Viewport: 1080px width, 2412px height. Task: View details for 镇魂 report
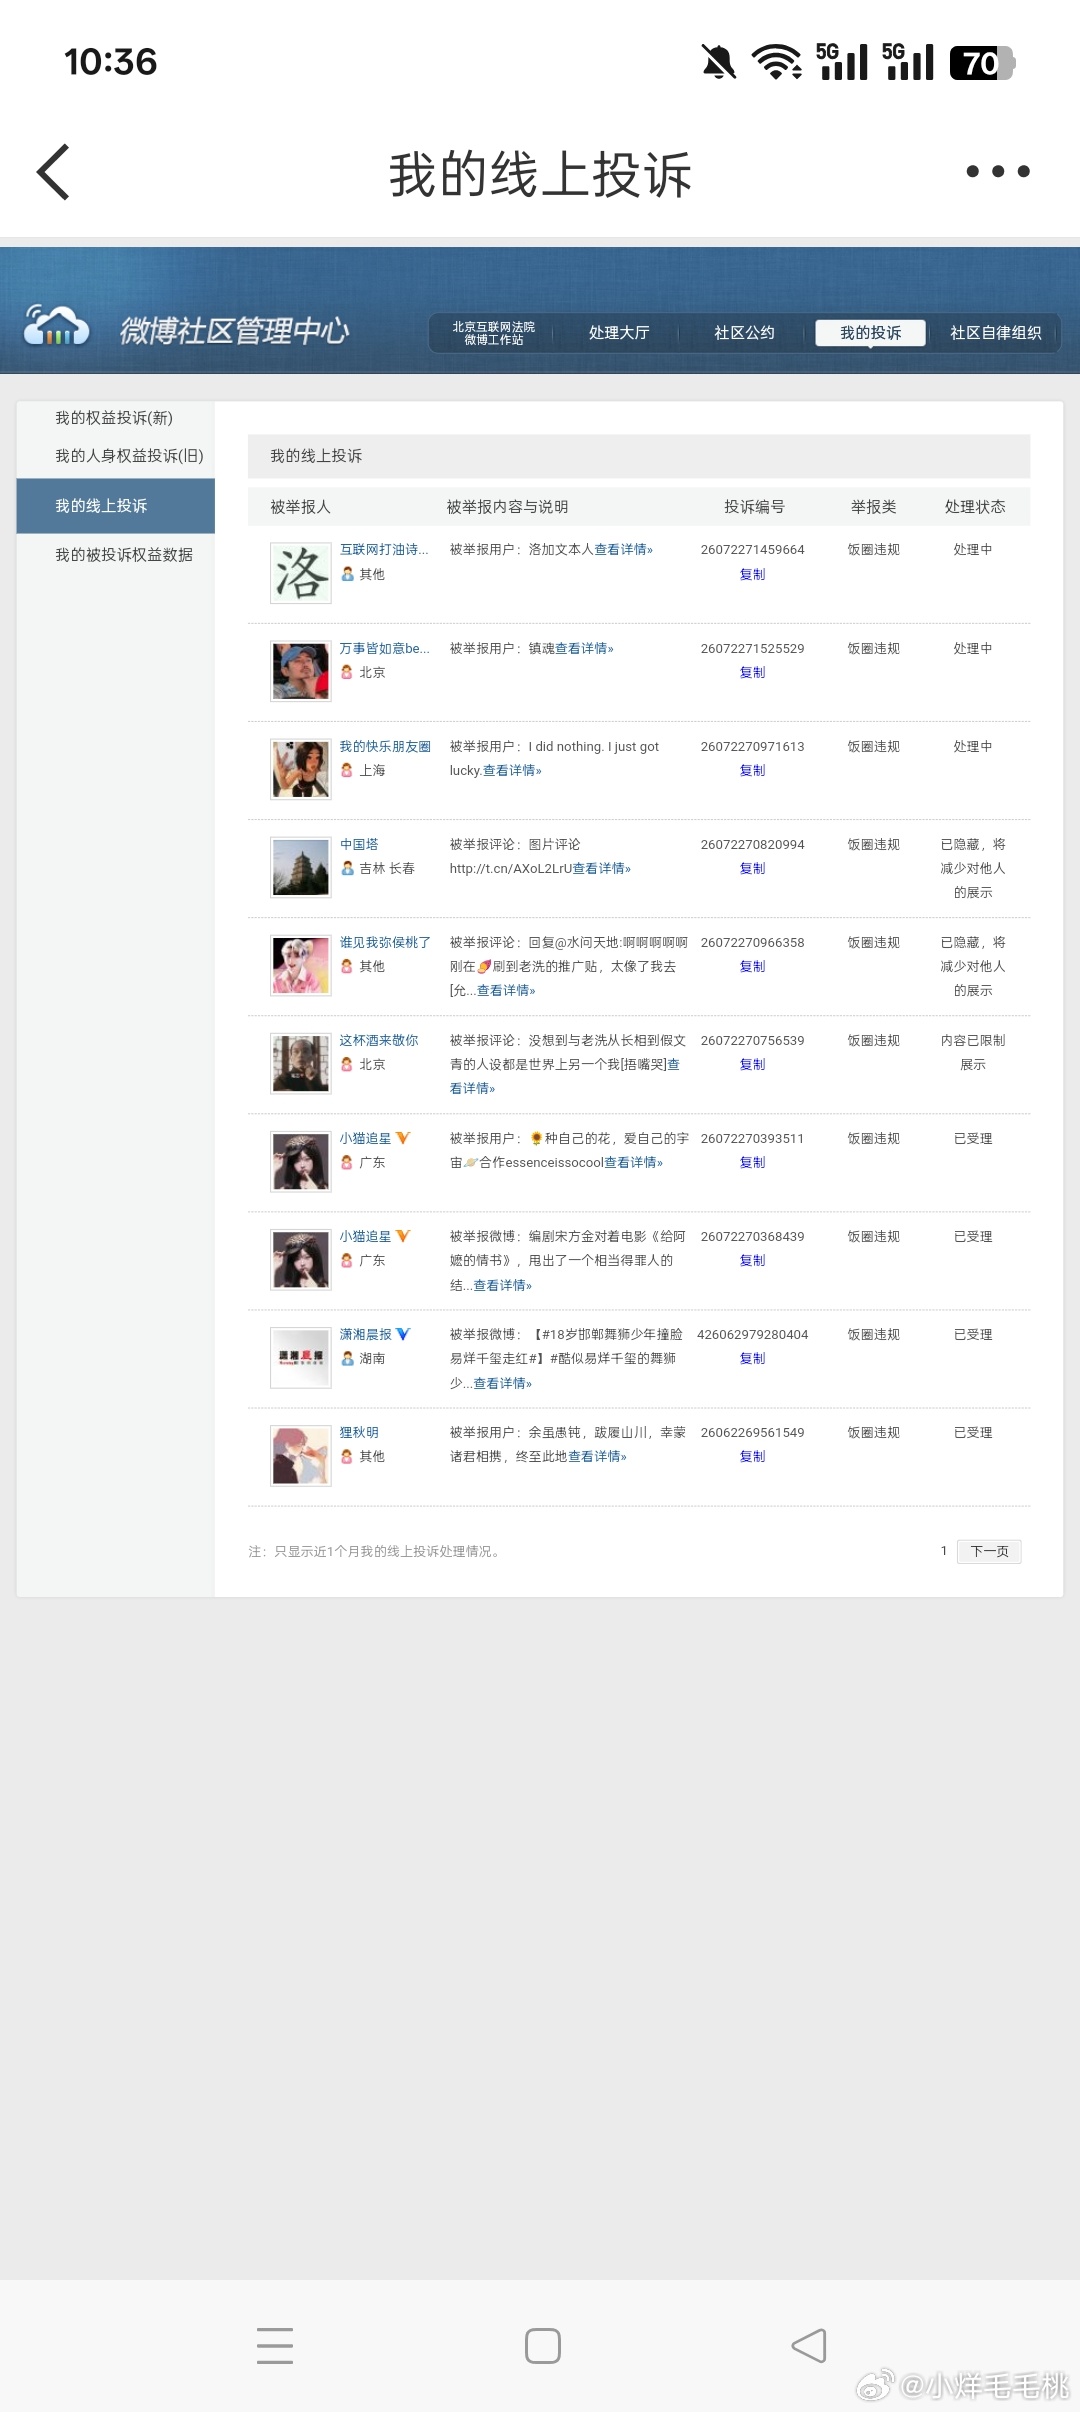(584, 648)
